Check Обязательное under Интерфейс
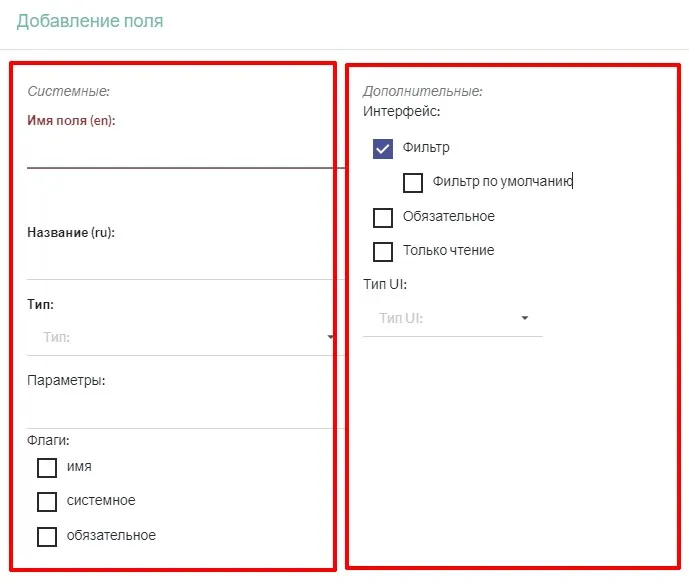The height and width of the screenshot is (586, 689). tap(383, 217)
